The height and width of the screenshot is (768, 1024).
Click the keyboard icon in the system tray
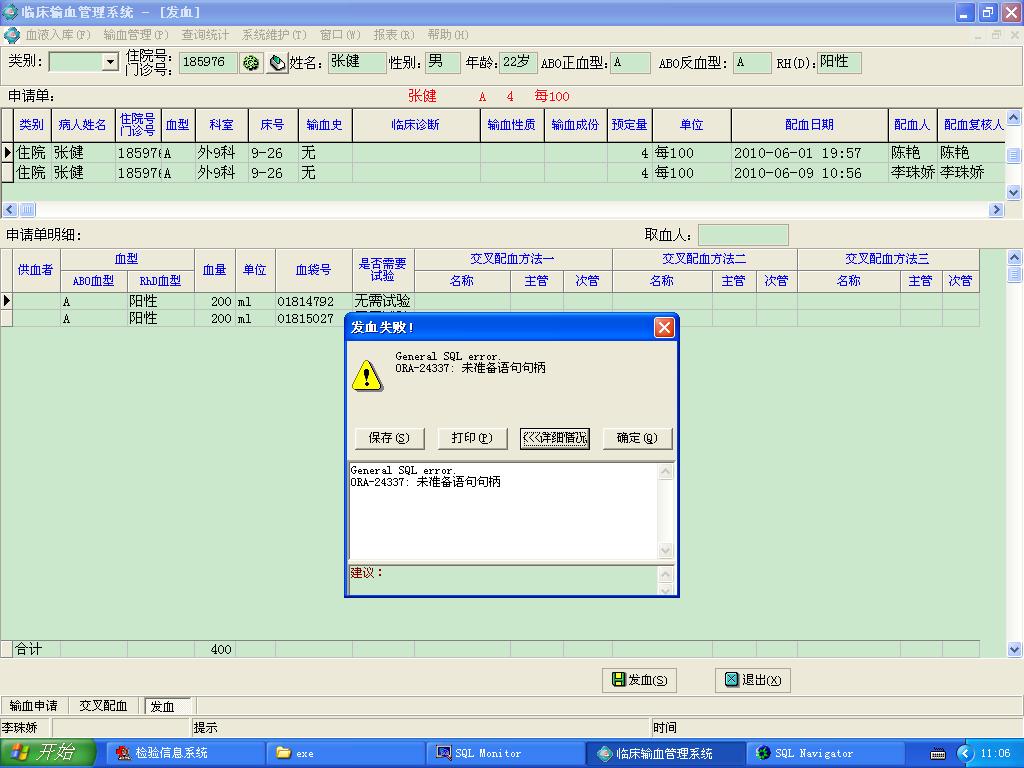pyautogui.click(x=938, y=754)
